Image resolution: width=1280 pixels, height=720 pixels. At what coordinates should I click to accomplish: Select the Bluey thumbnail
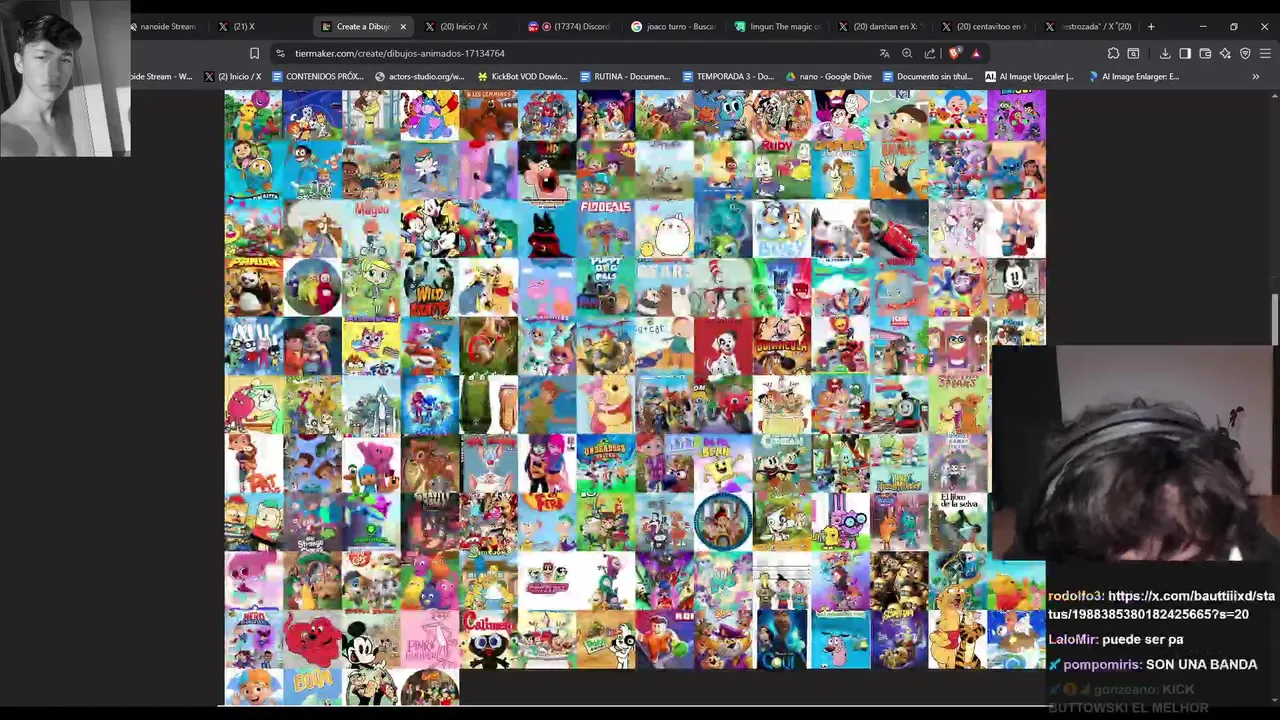click(x=782, y=230)
